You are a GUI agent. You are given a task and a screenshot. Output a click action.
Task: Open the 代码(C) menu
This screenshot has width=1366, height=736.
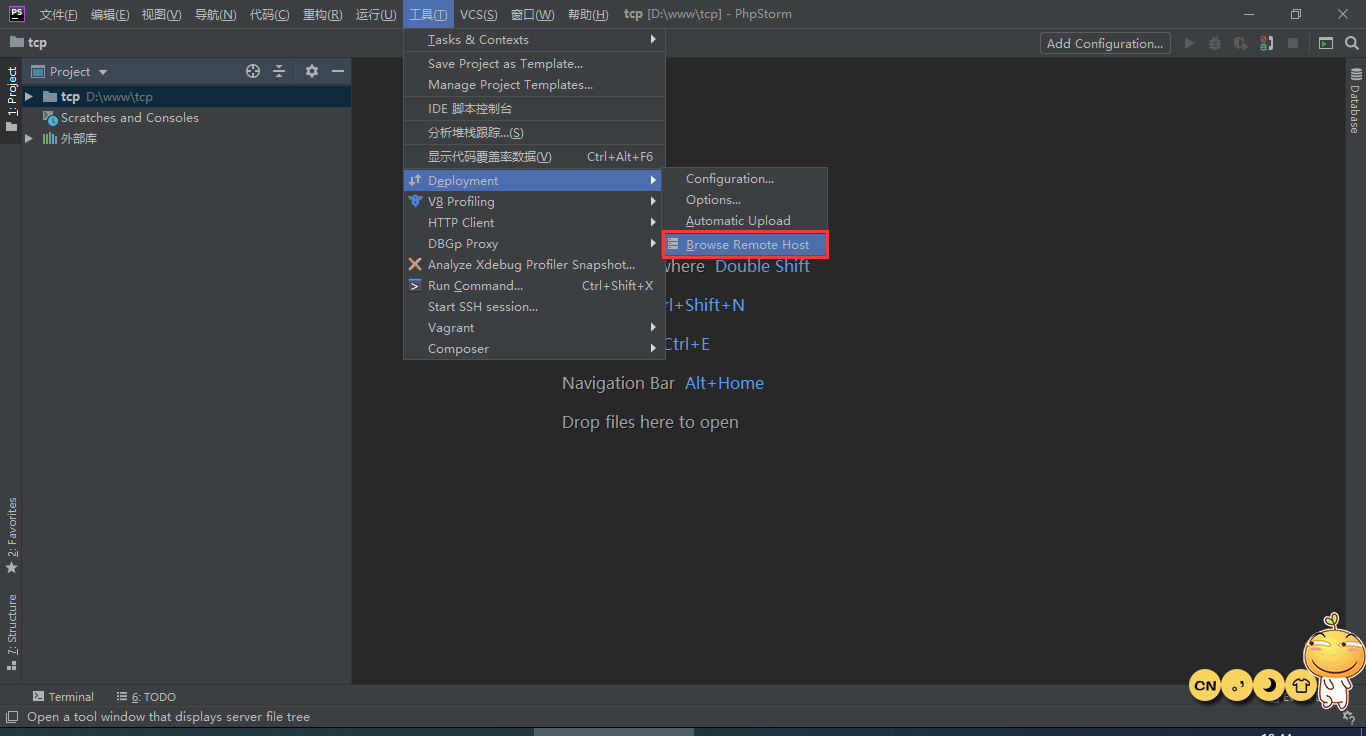[x=269, y=14]
